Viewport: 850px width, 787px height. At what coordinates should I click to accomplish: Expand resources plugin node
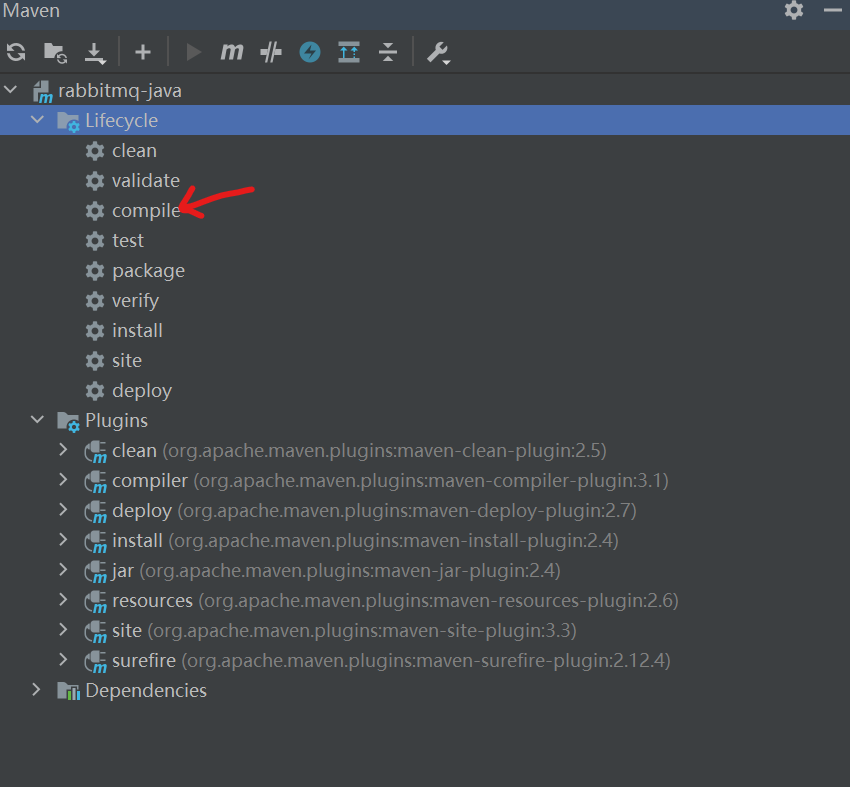(63, 599)
